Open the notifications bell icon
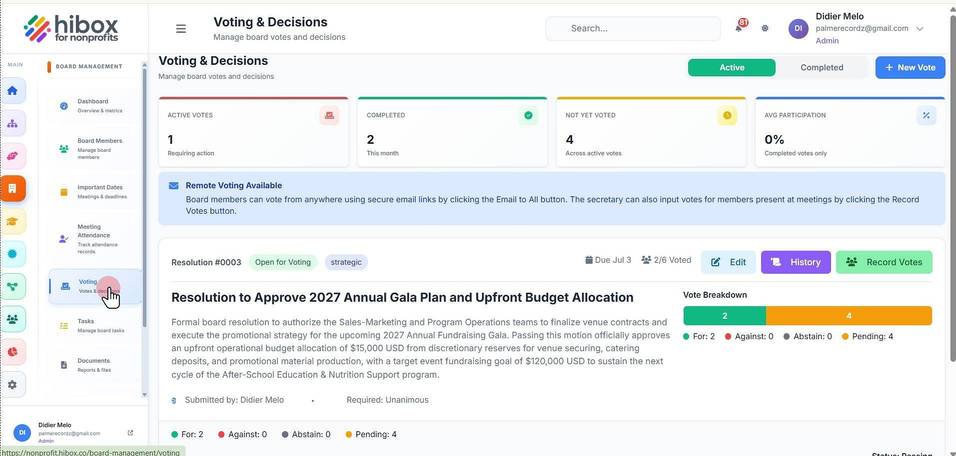The image size is (956, 456). pyautogui.click(x=740, y=27)
